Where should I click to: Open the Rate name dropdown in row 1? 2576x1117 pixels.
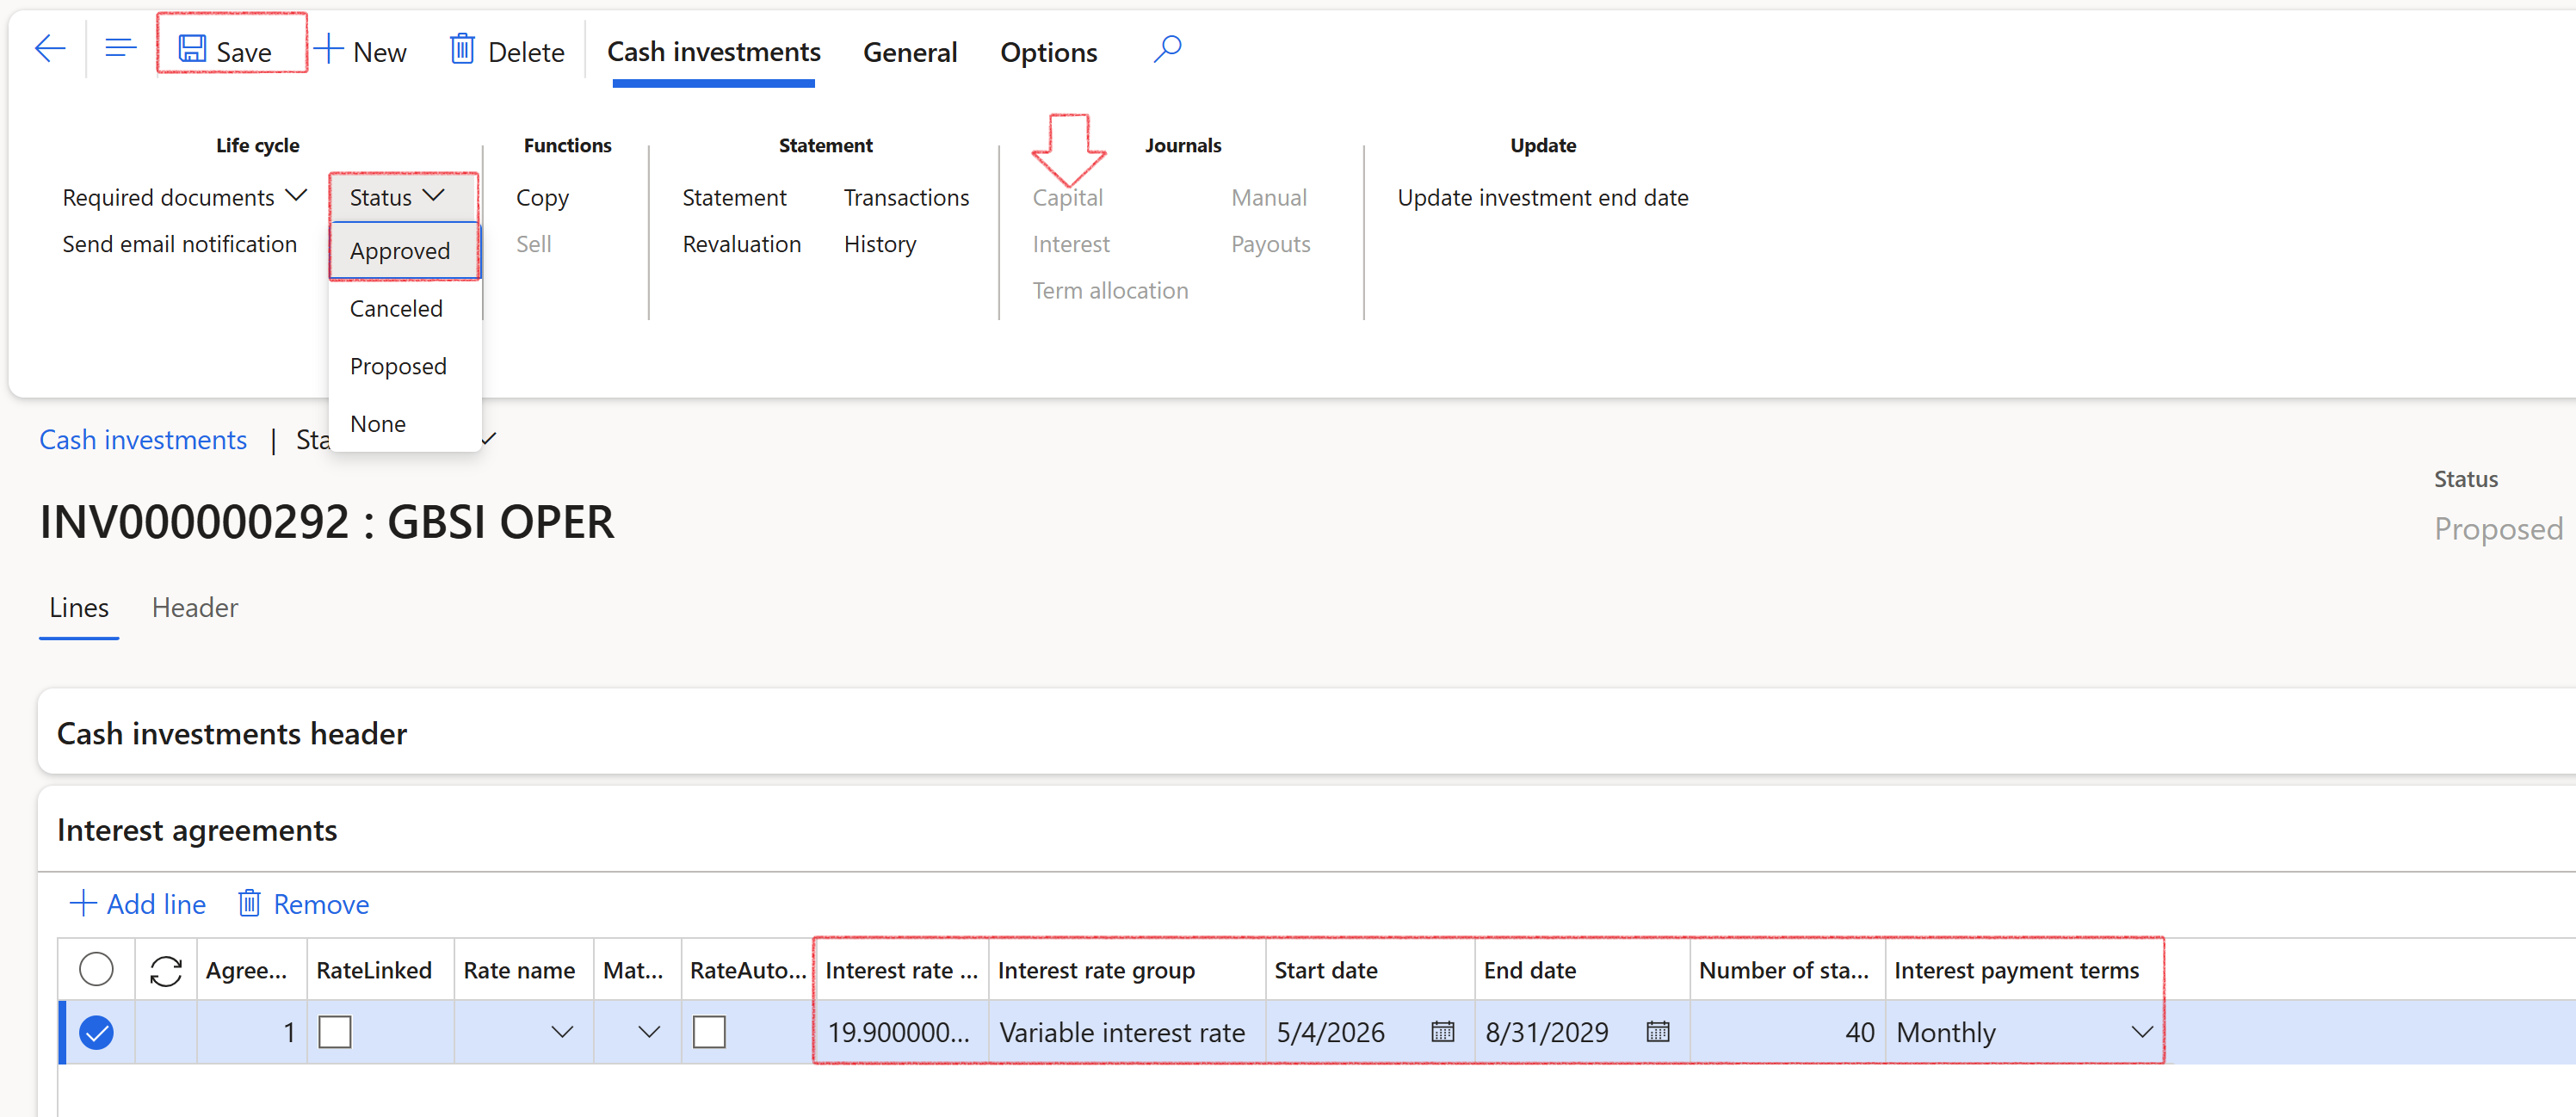coord(562,1031)
